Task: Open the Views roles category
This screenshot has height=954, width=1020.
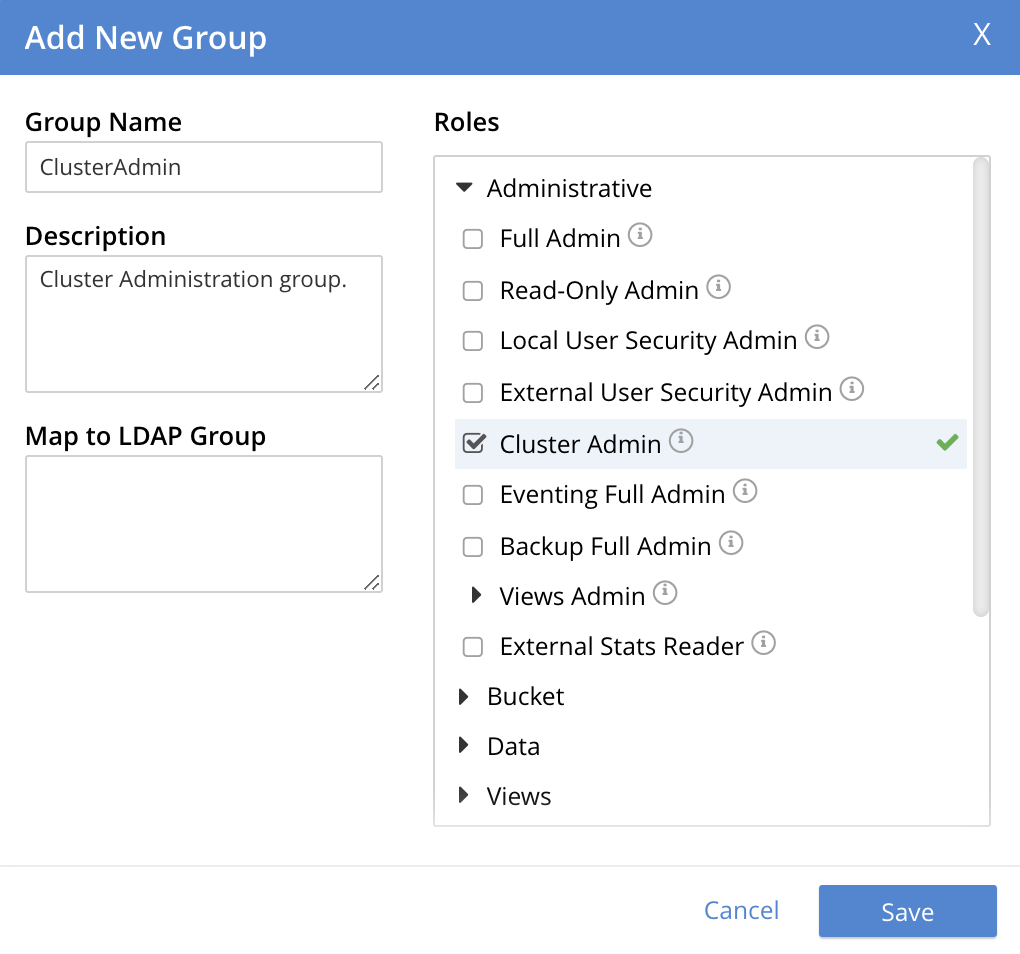Action: [x=464, y=796]
